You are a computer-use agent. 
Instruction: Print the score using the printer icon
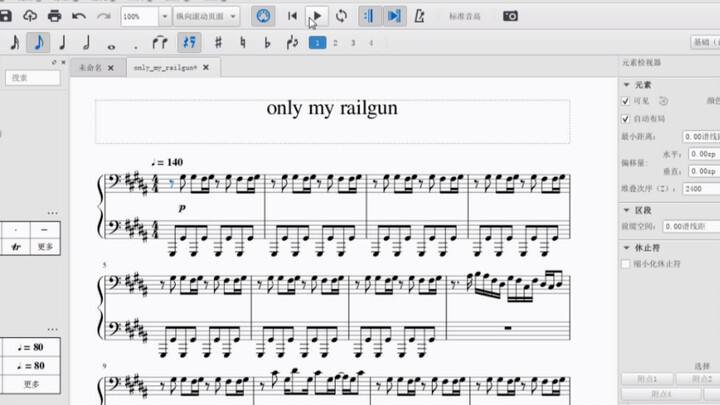pos(55,16)
